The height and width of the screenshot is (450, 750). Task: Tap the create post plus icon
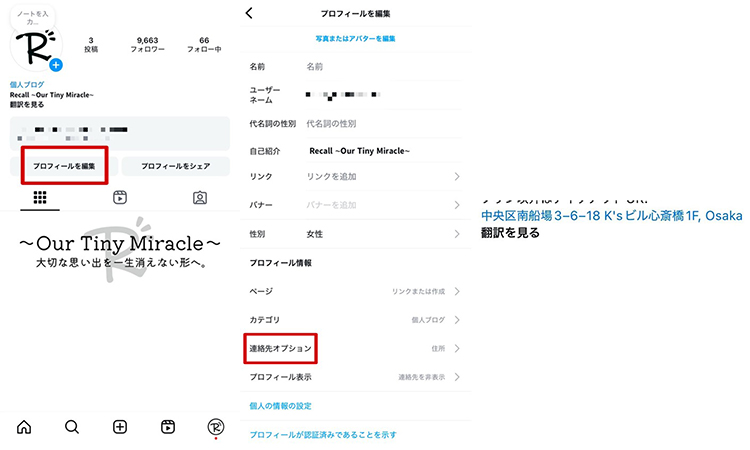pos(120,427)
